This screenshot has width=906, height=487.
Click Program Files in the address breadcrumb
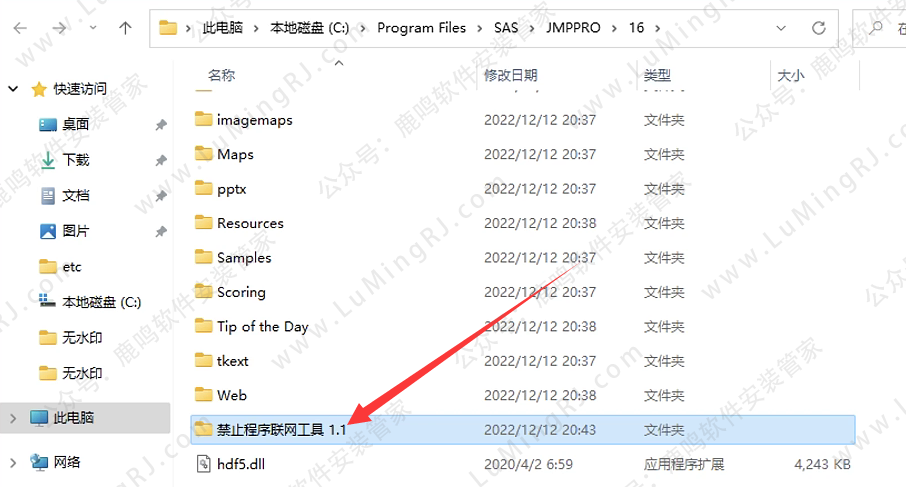point(421,28)
